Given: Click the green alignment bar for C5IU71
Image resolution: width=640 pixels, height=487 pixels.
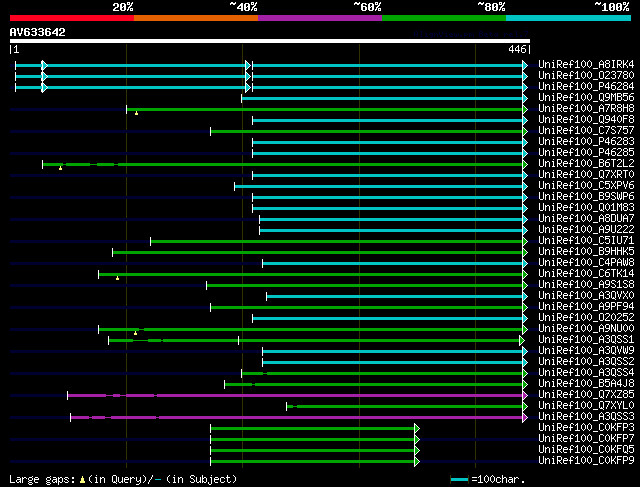Looking at the screenshot, I should [339, 242].
